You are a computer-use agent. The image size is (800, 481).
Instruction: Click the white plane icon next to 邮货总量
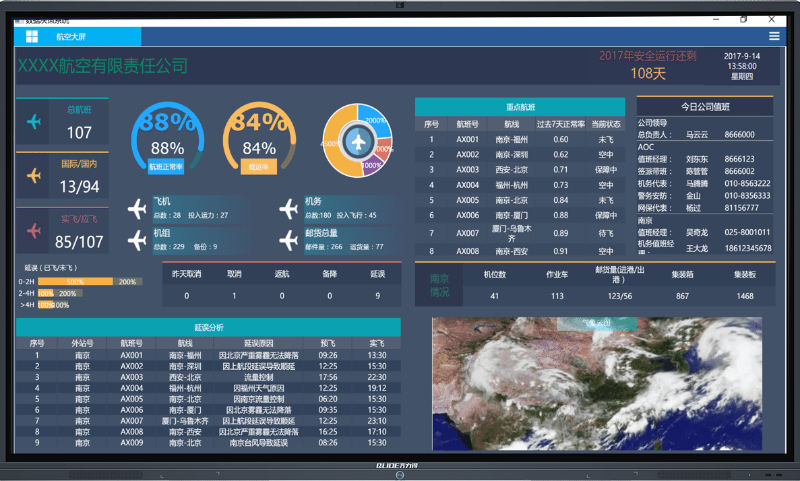pos(289,239)
